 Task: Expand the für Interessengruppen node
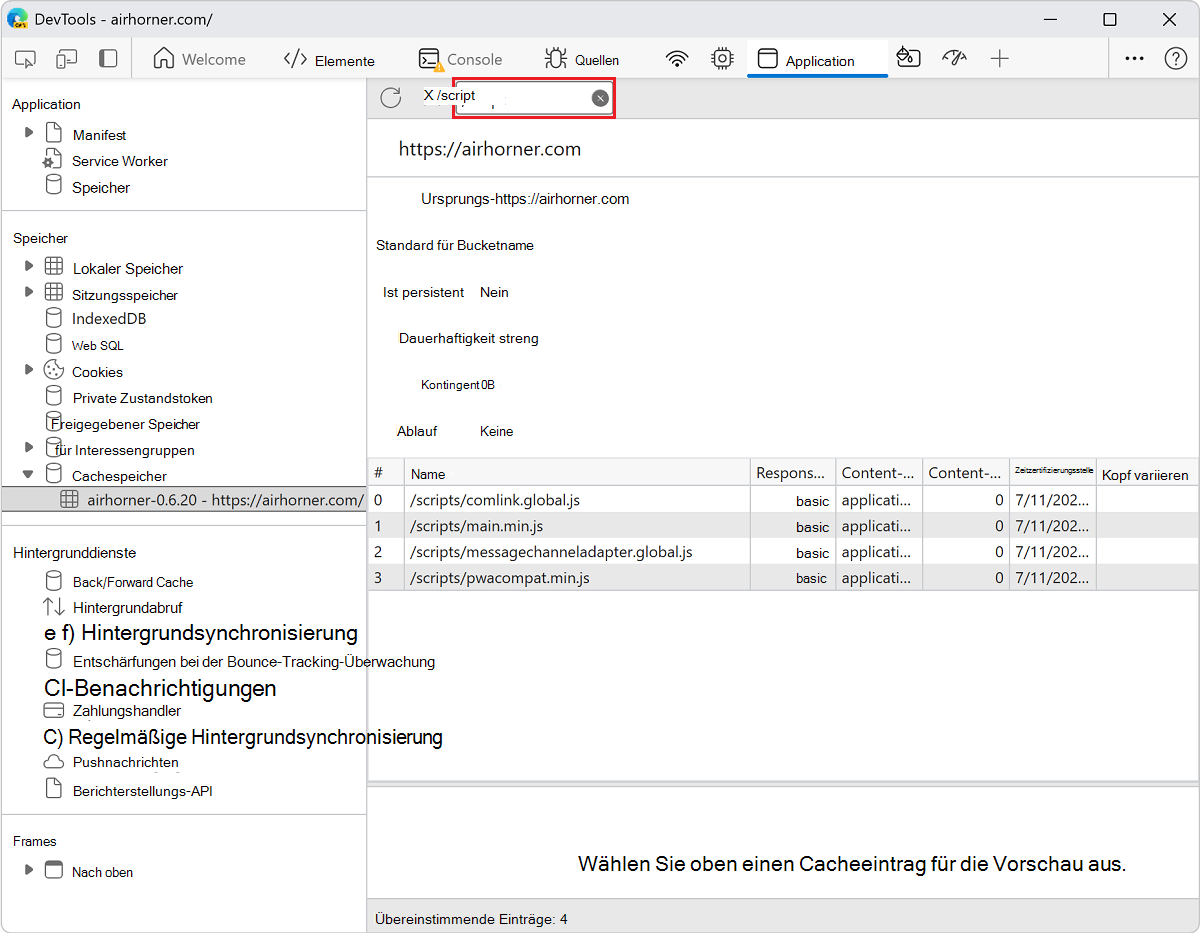tap(29, 447)
